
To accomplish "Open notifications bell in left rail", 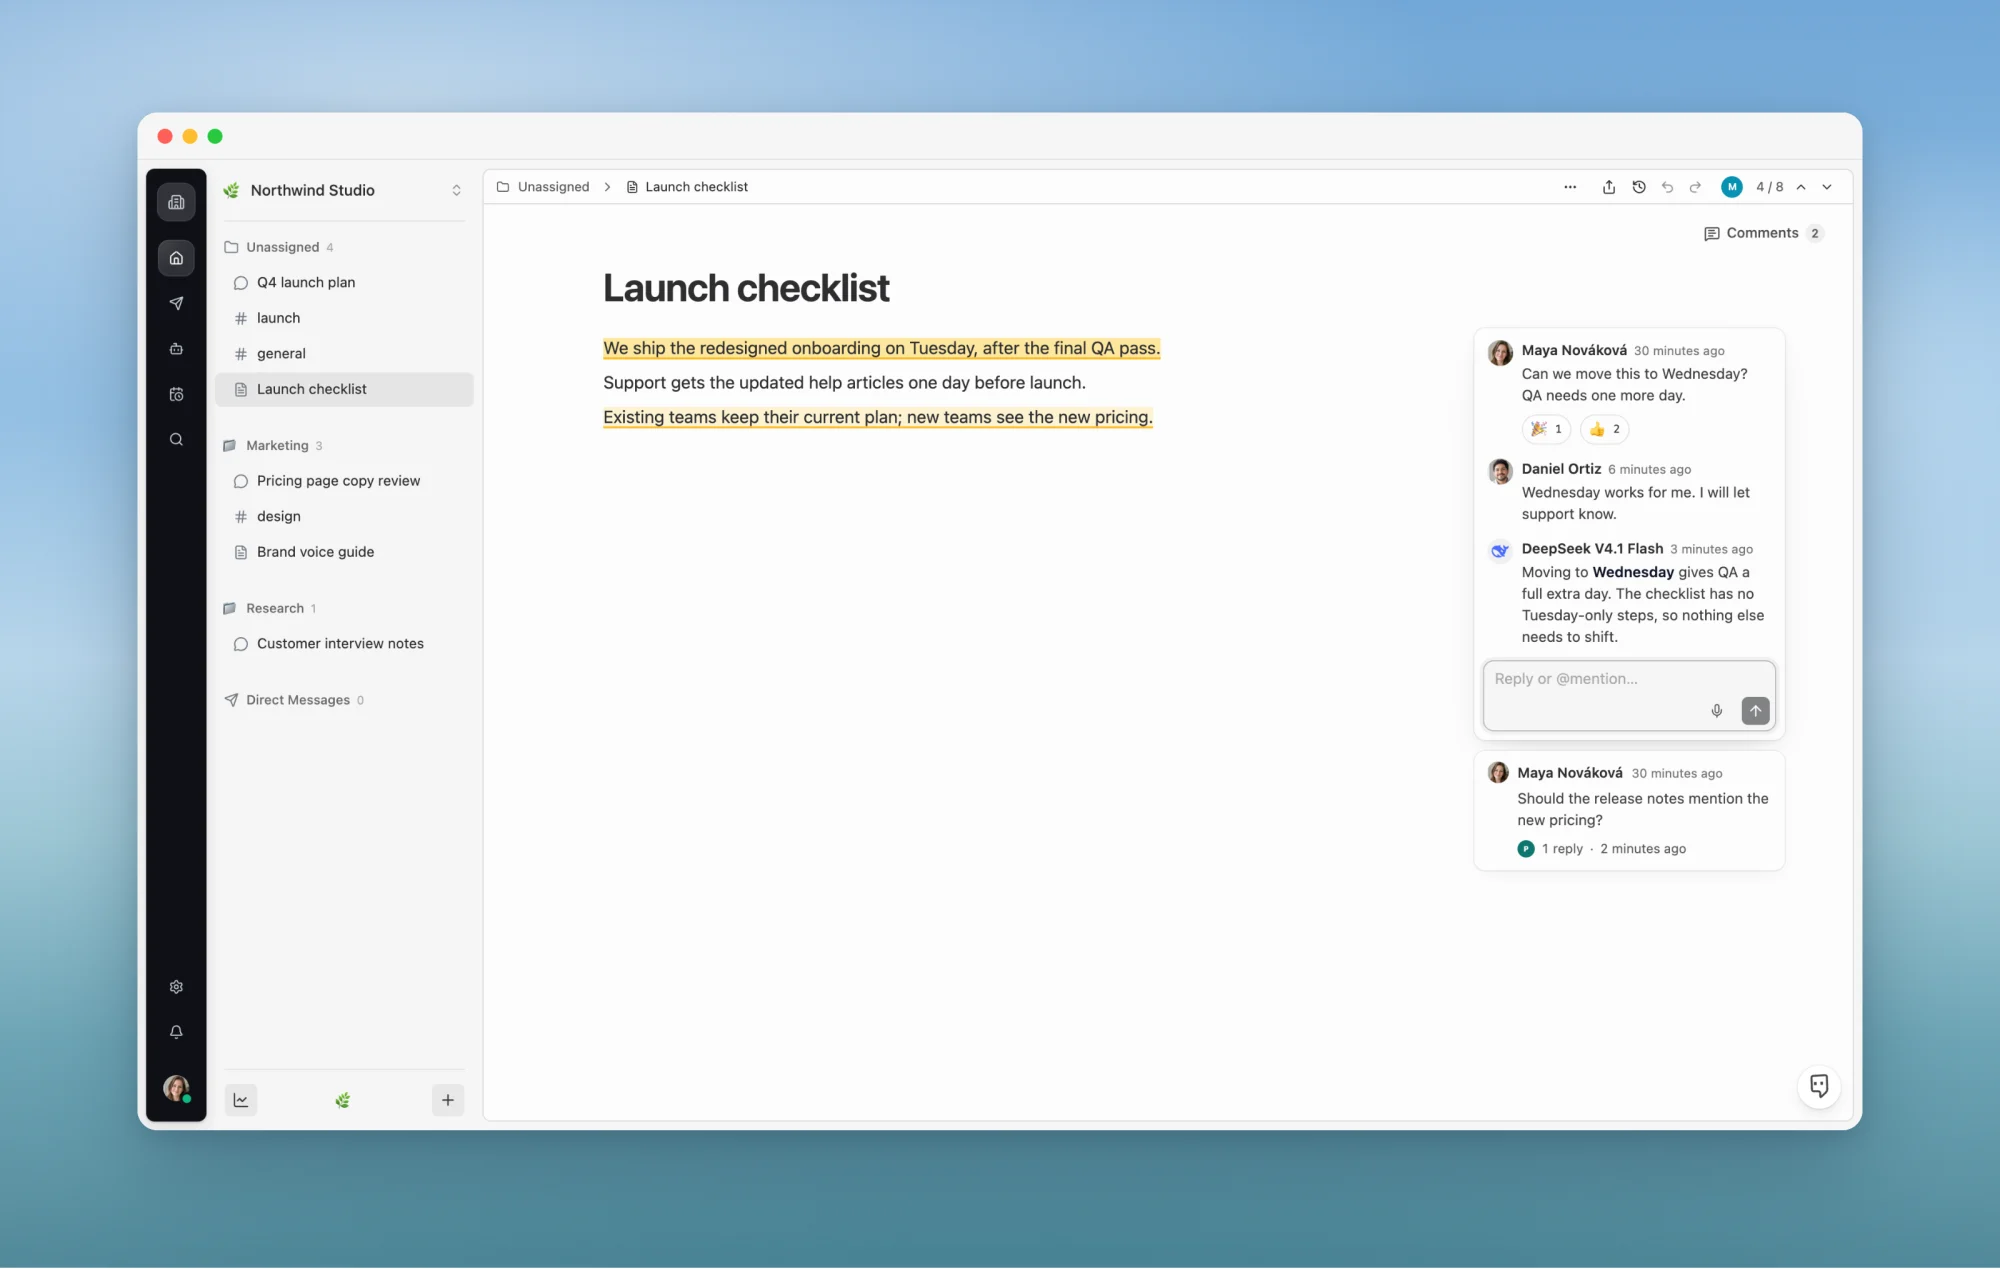I will point(176,1032).
